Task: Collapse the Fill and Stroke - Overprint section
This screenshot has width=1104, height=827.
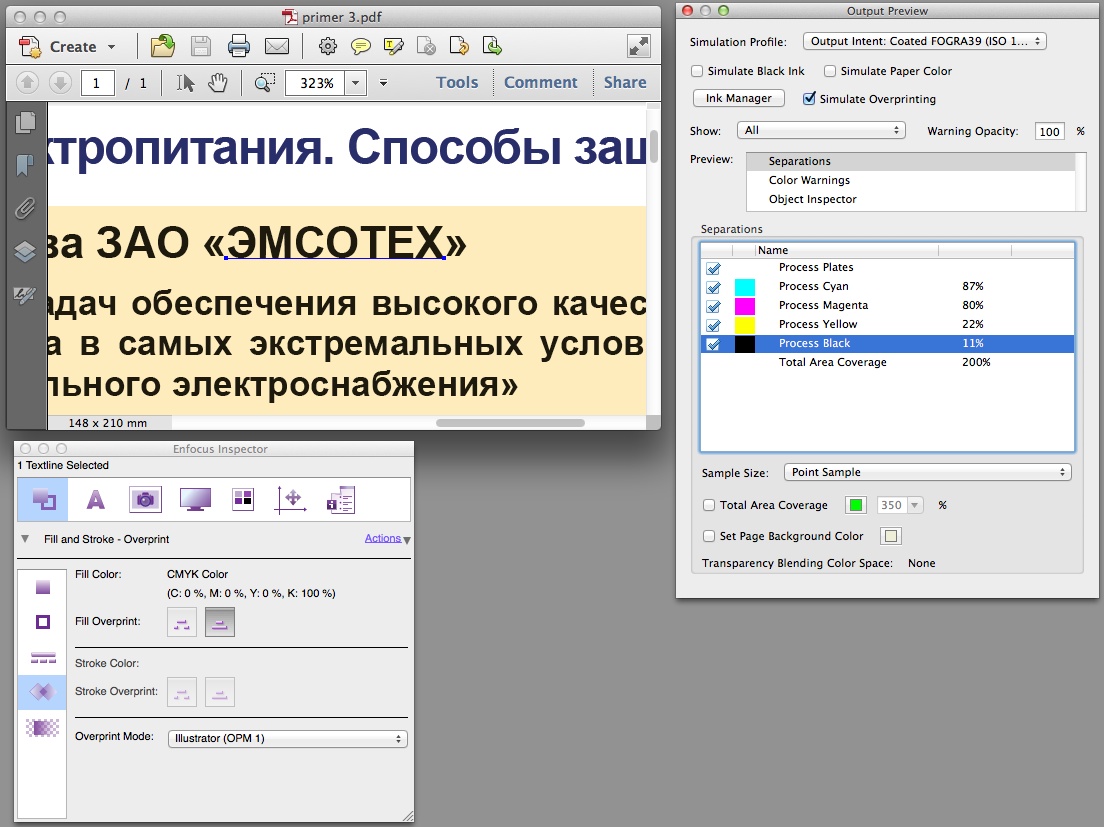Action: [25, 539]
